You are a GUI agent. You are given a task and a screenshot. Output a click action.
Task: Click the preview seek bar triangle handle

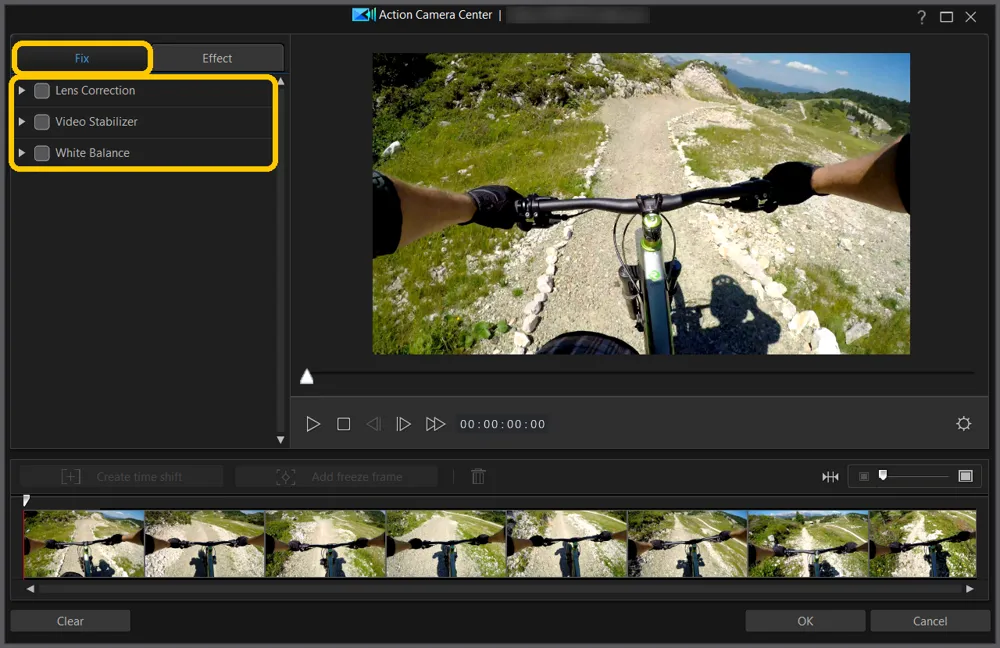307,377
